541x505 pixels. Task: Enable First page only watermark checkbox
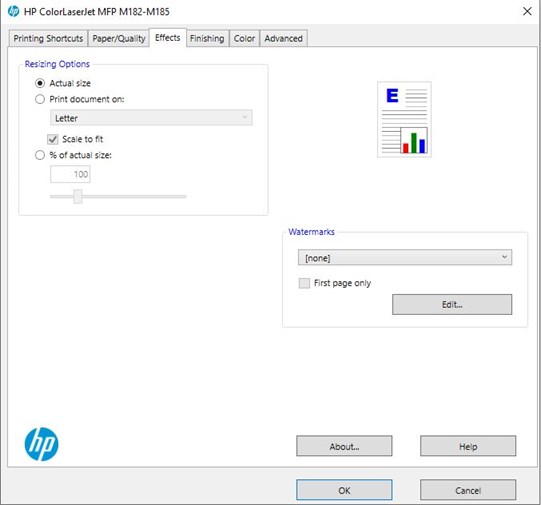click(304, 283)
